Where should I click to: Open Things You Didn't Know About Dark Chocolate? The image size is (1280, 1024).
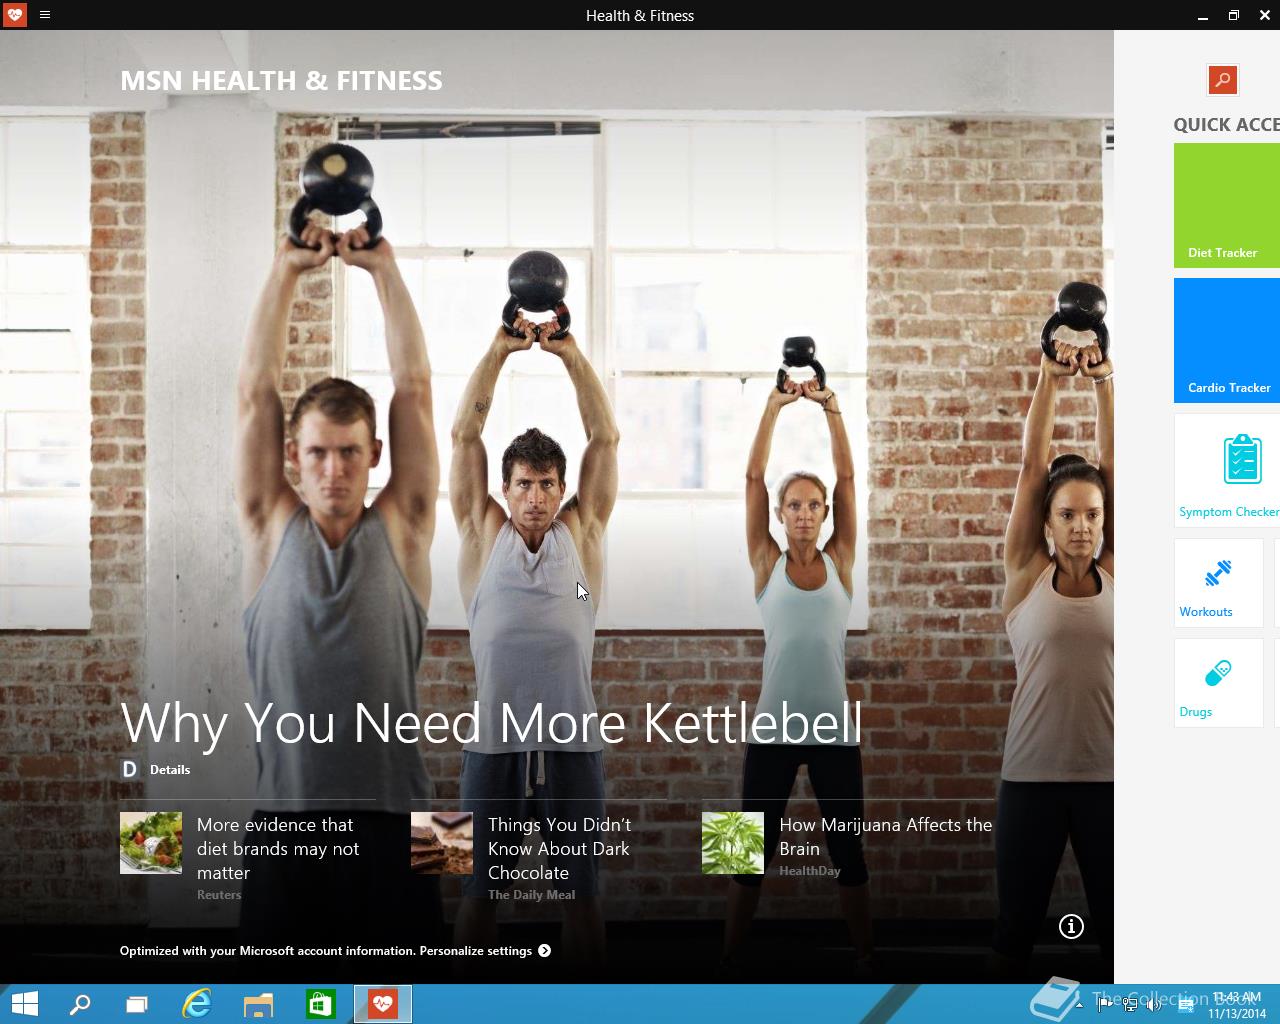tap(559, 848)
